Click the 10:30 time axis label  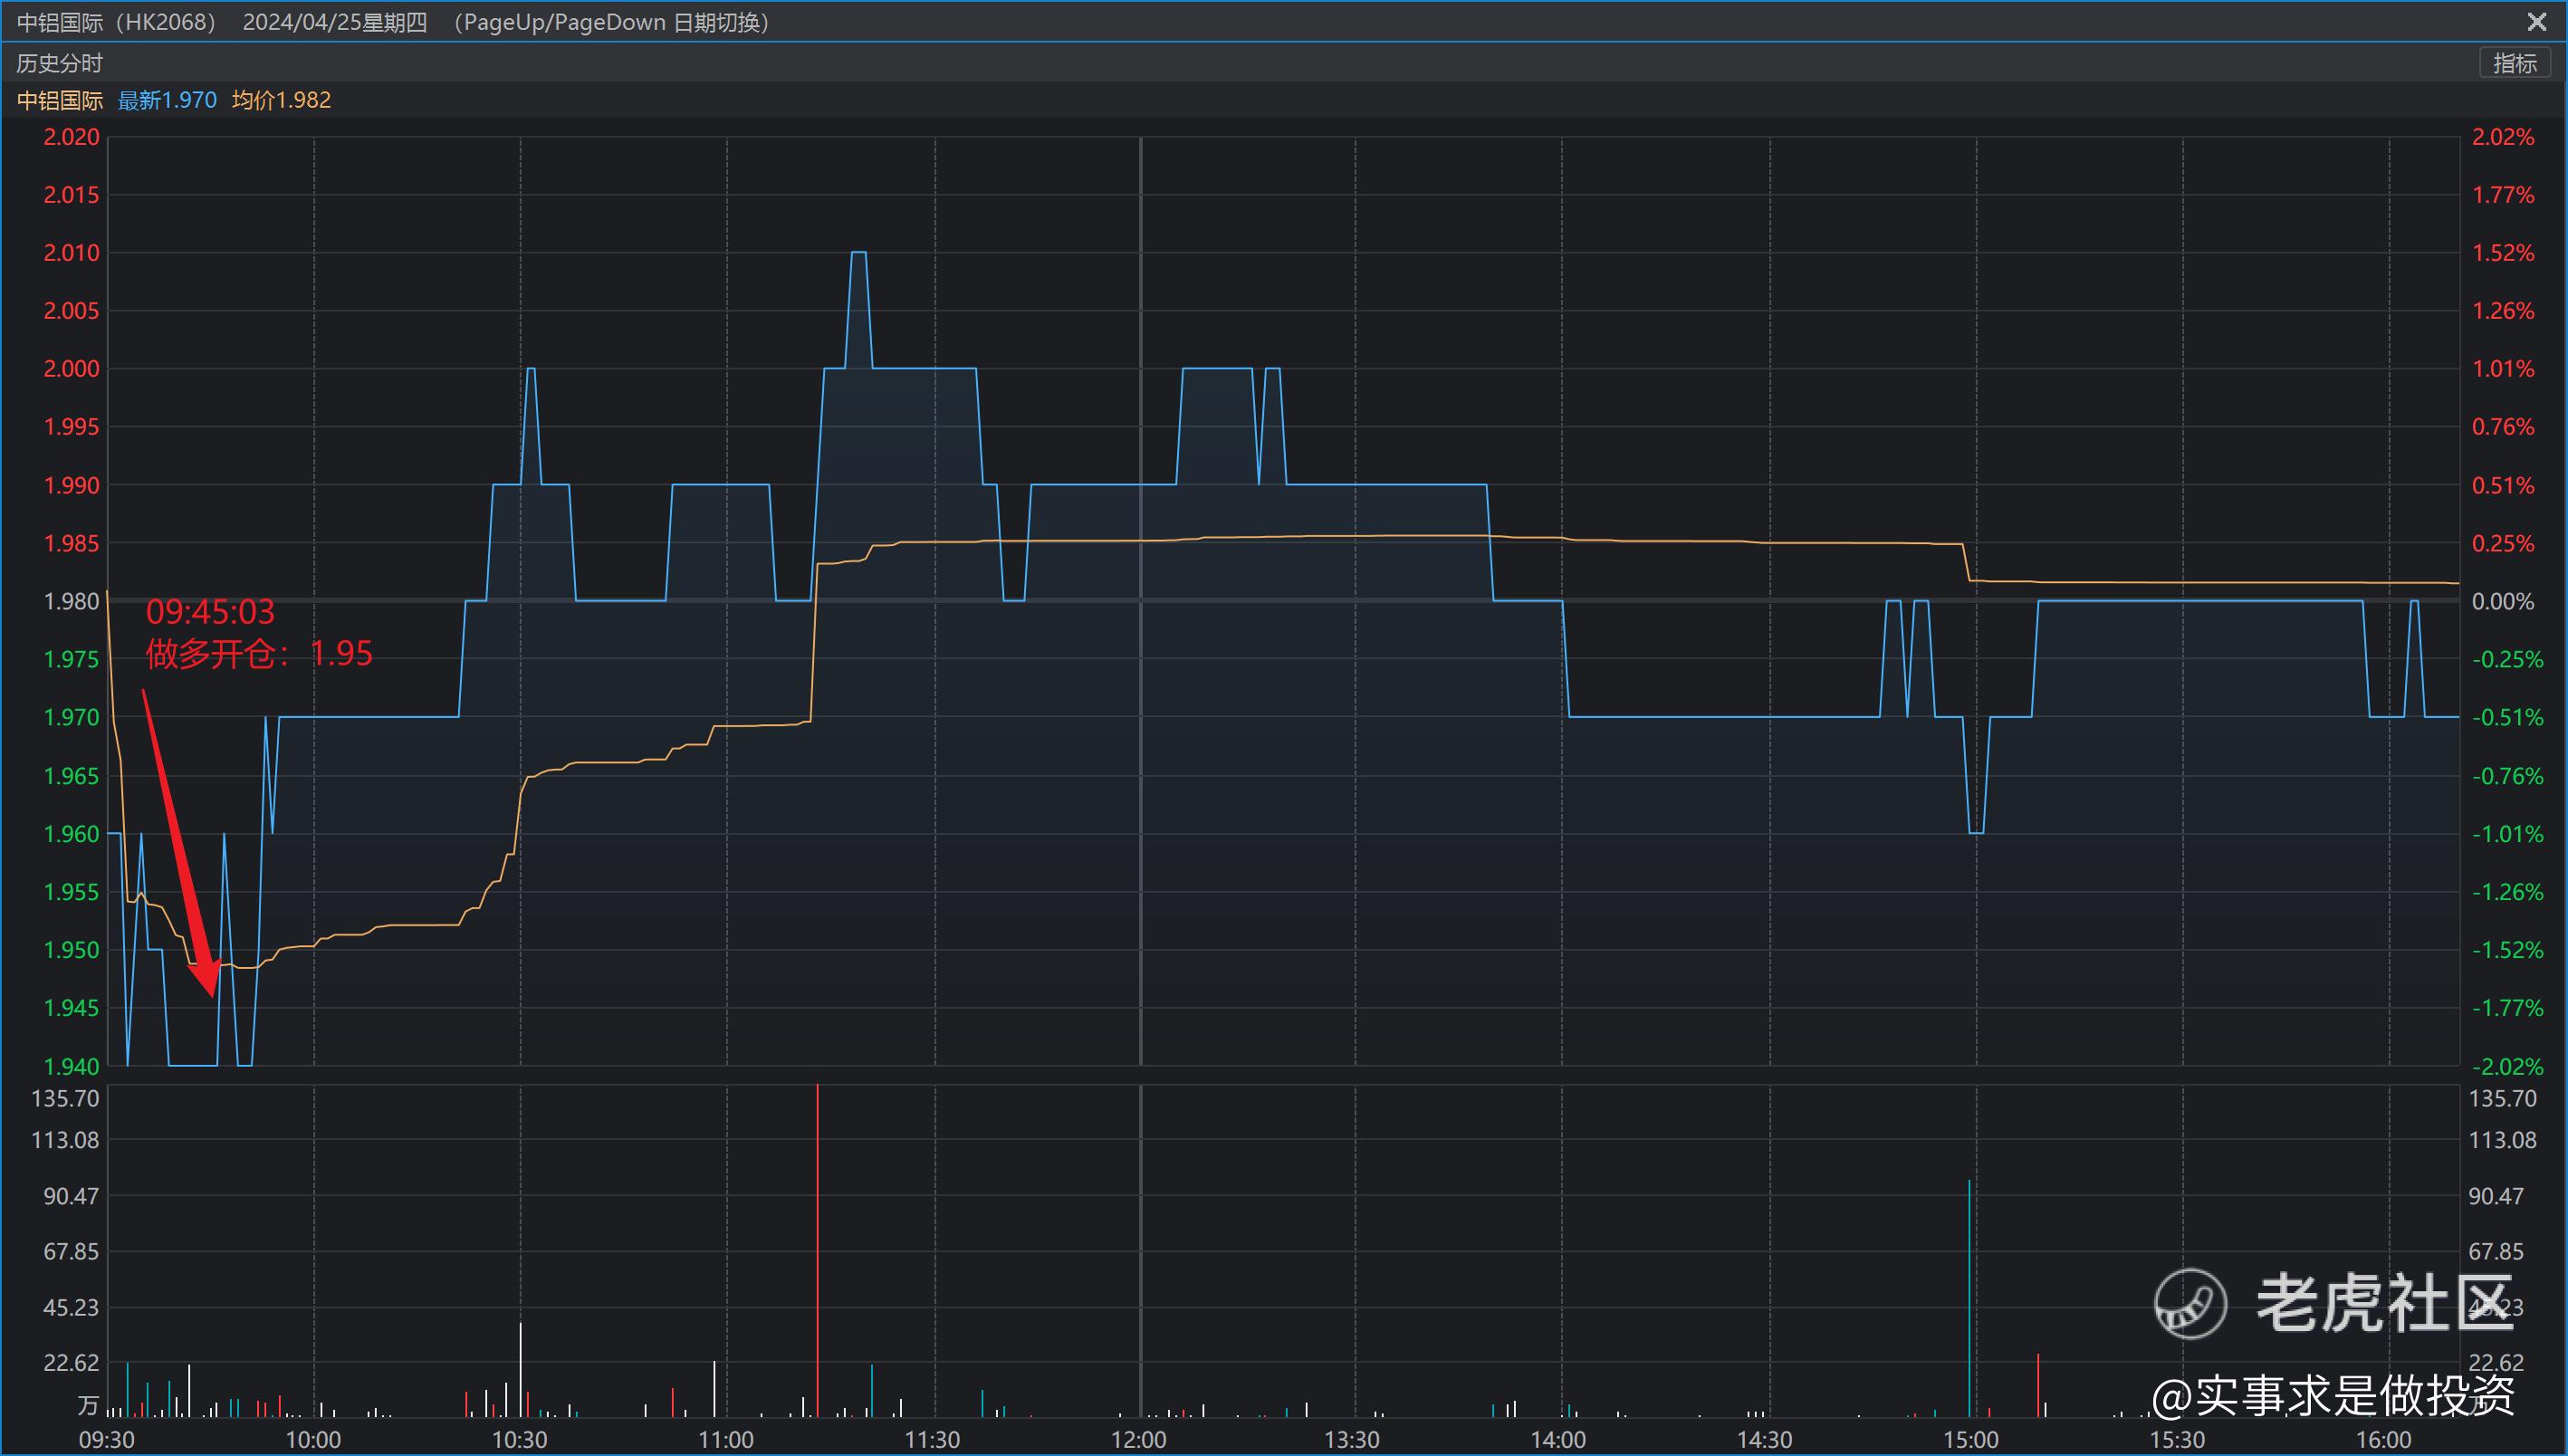[520, 1440]
